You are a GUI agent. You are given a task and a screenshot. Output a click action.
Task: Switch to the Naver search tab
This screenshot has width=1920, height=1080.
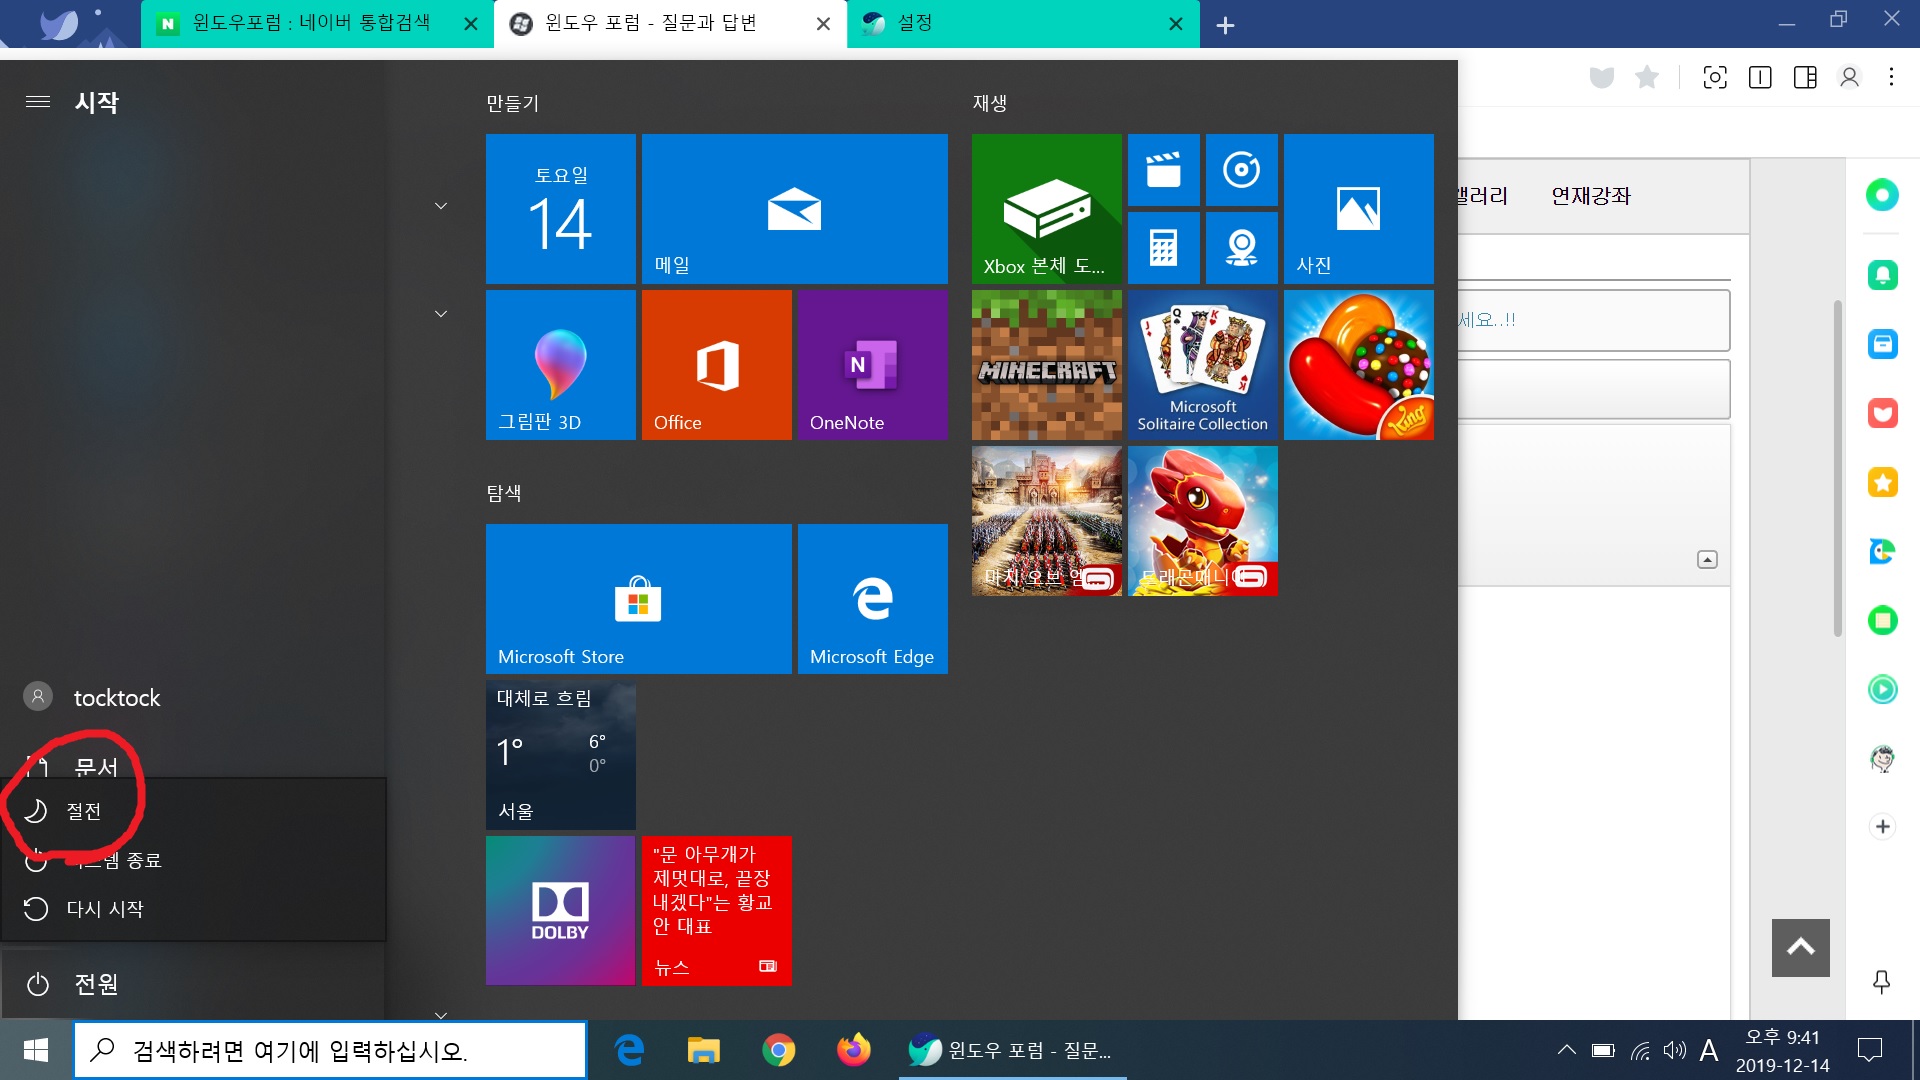point(318,24)
